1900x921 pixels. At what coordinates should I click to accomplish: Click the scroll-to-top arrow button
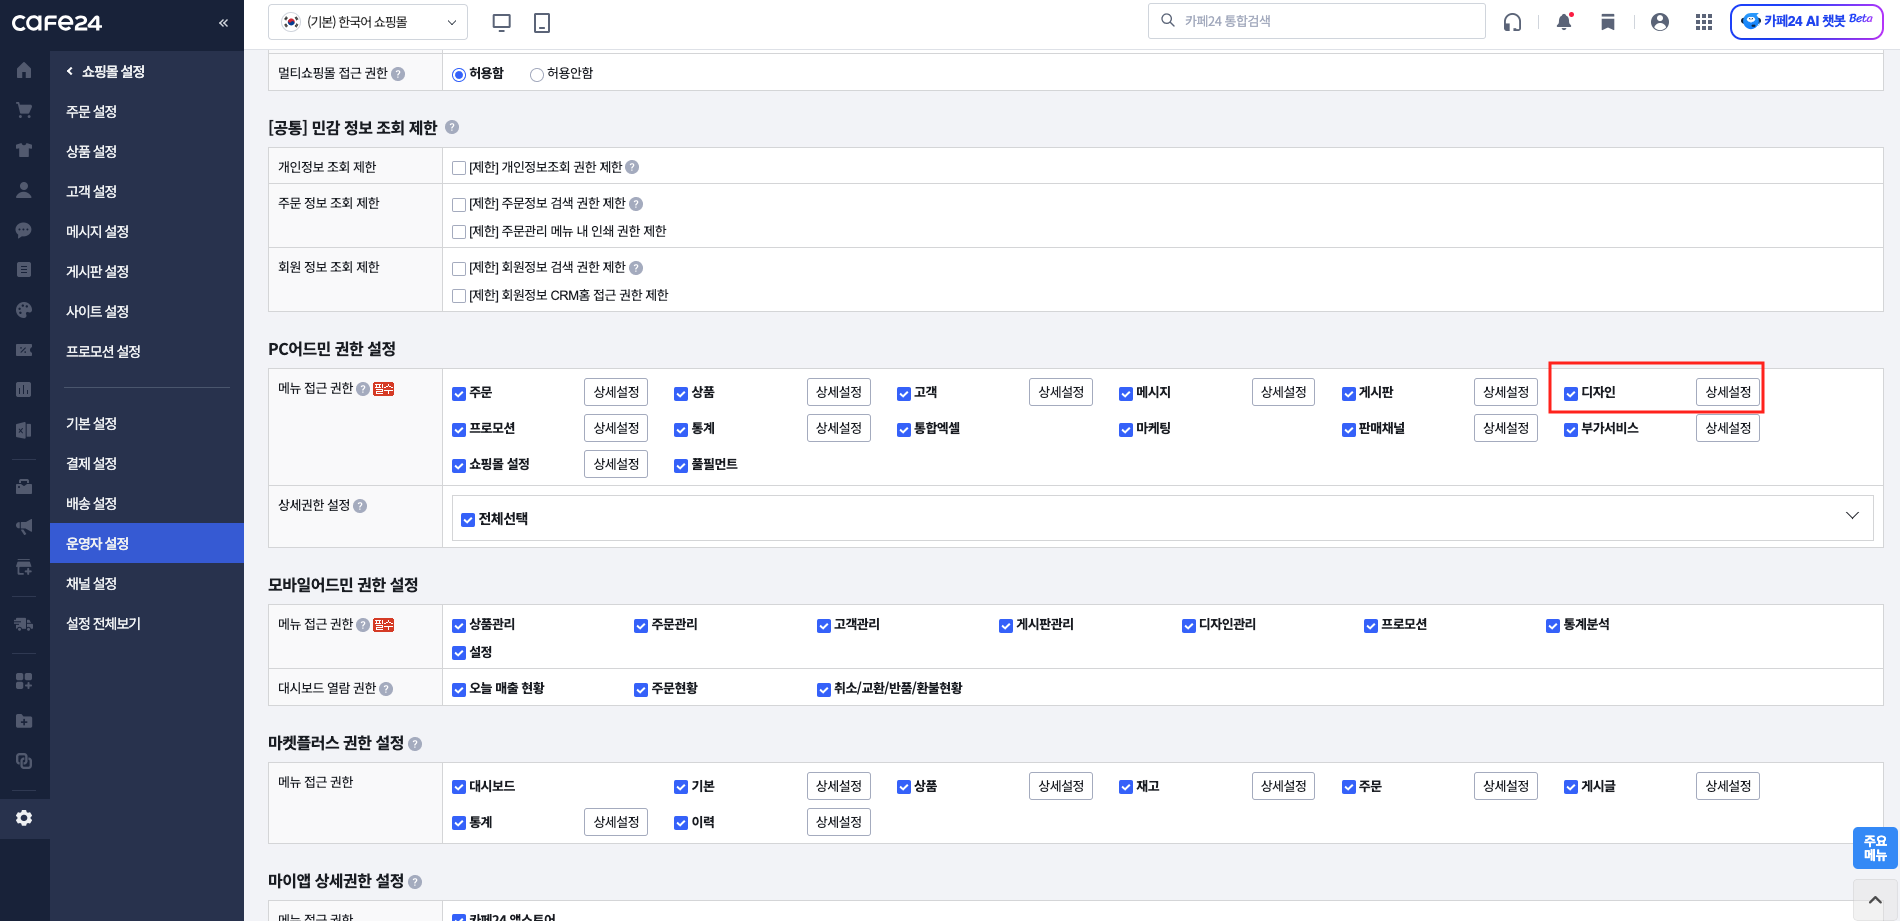pos(1875,900)
